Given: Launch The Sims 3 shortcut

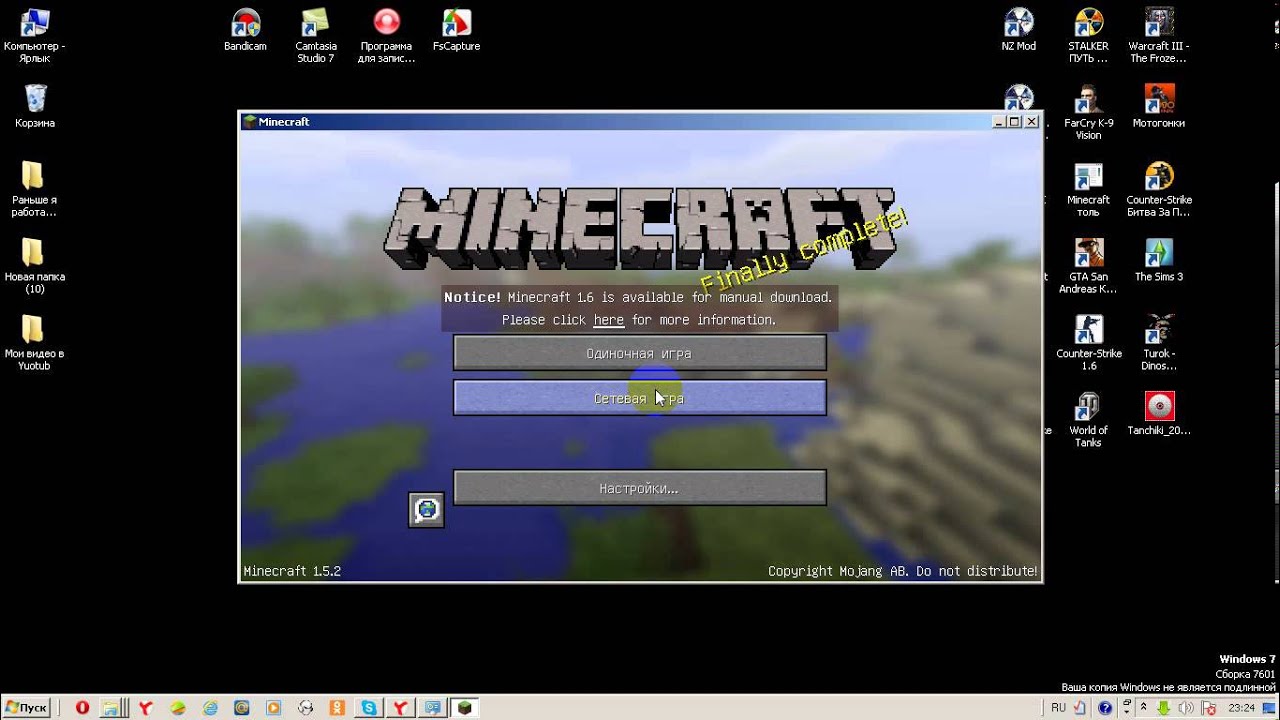Looking at the screenshot, I should click(x=1159, y=260).
